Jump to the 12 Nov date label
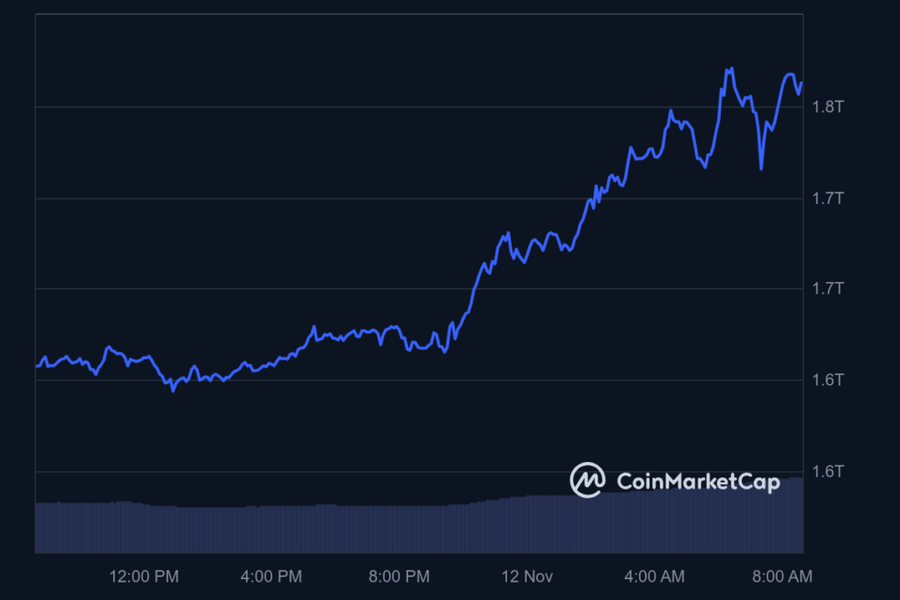 coord(527,576)
